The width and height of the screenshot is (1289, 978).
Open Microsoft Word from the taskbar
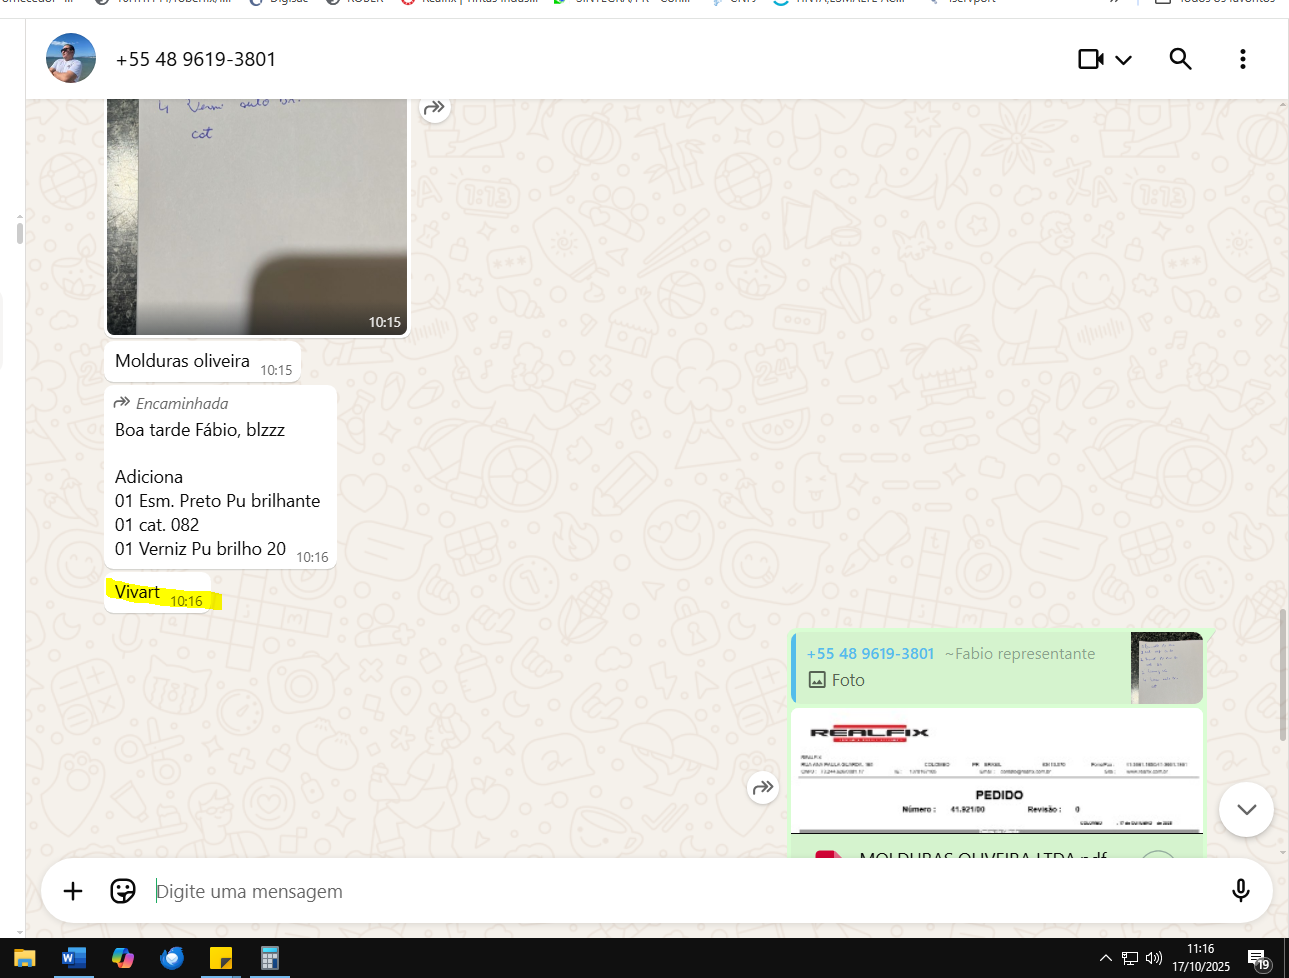(73, 958)
